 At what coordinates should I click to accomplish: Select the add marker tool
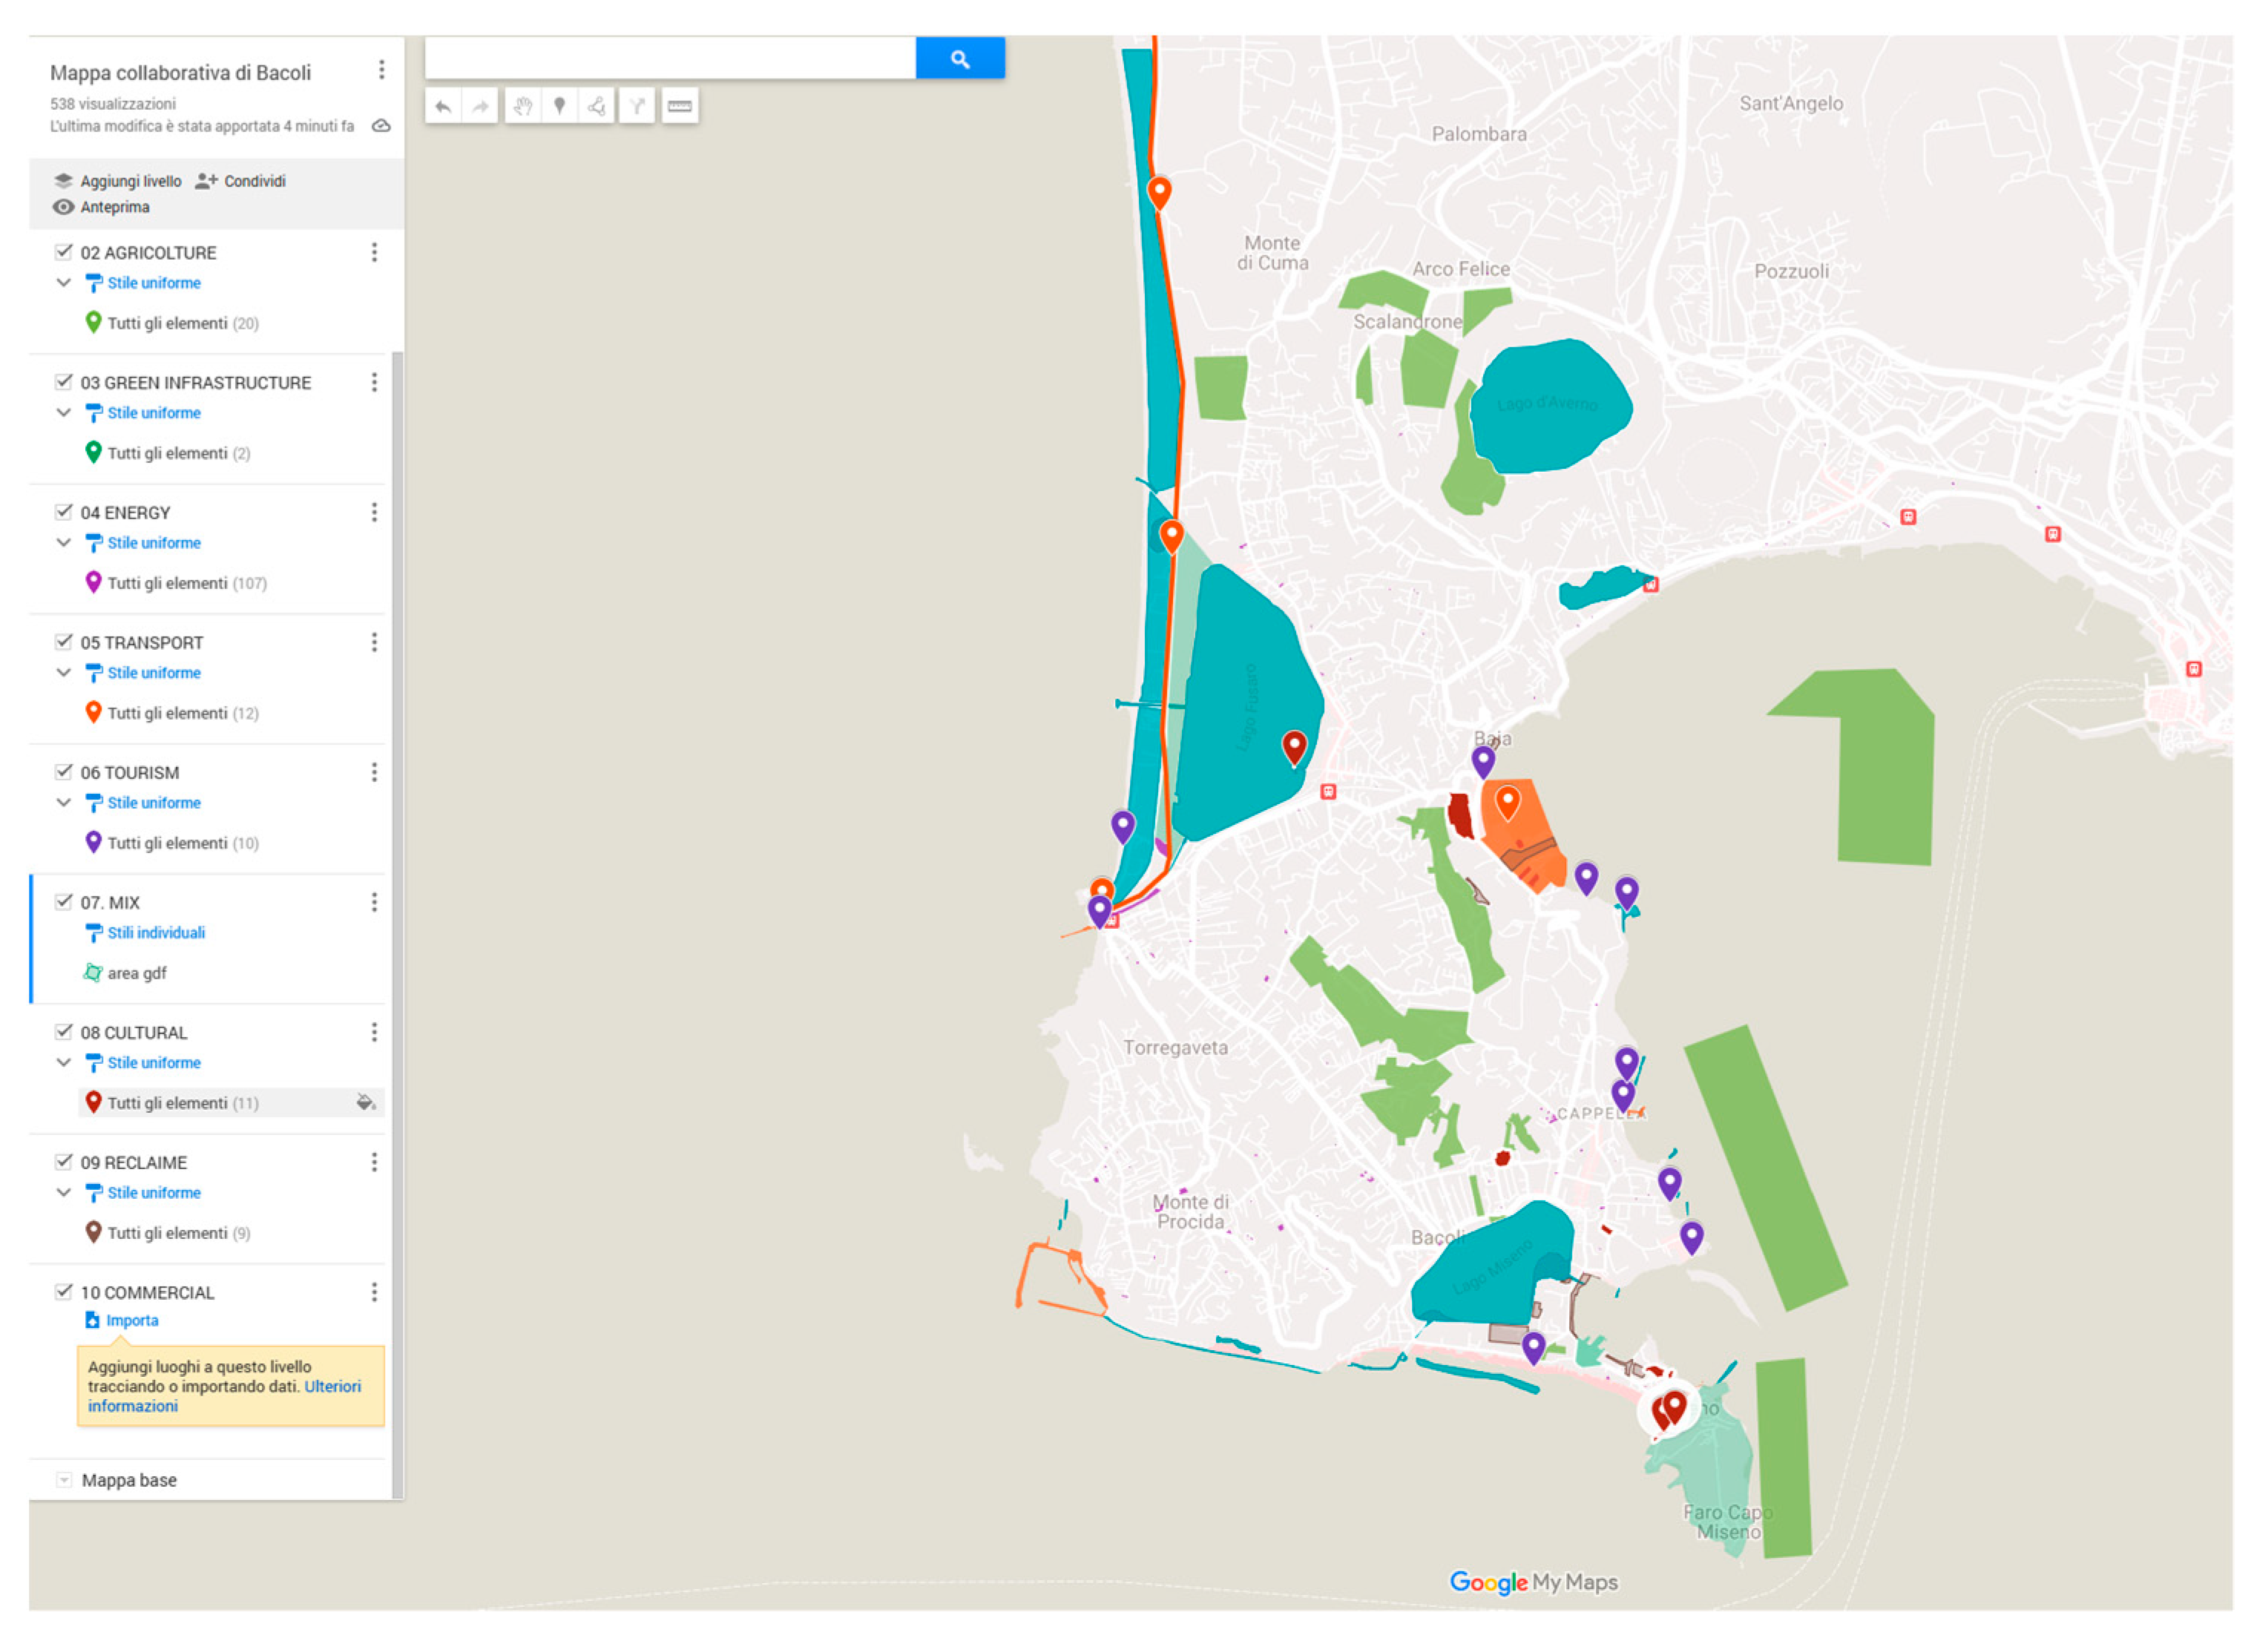(x=559, y=106)
